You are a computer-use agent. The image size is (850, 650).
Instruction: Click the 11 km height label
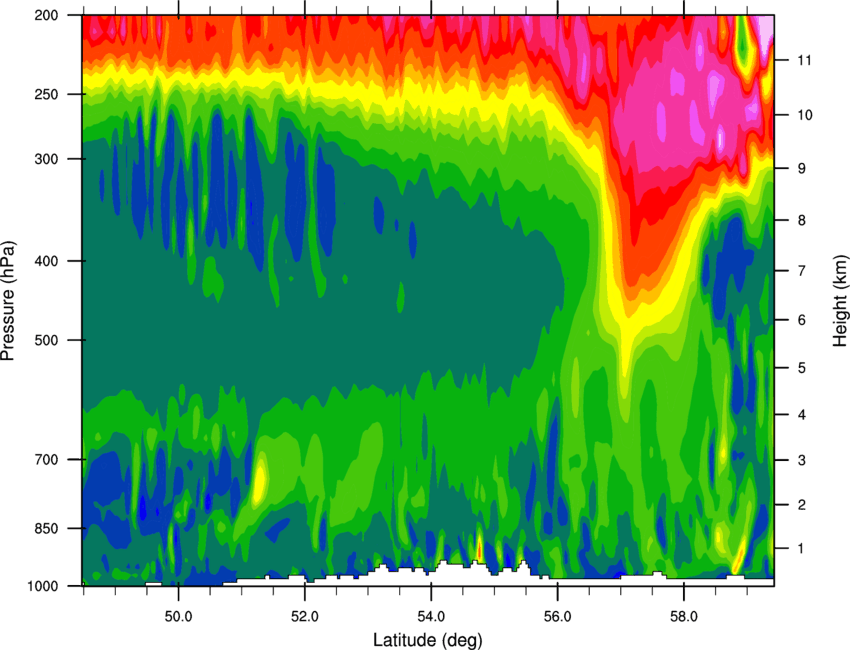pyautogui.click(x=805, y=60)
